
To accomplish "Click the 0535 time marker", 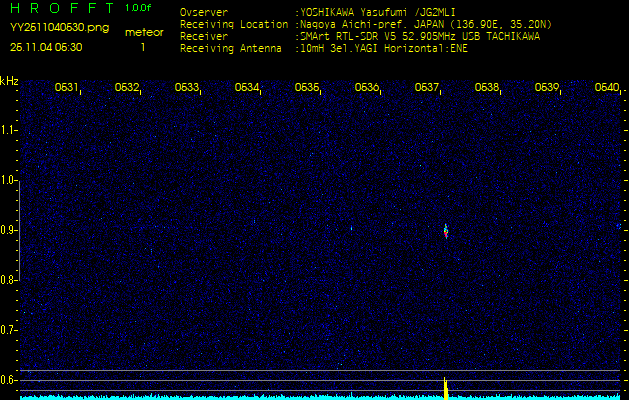I will 306,87.
